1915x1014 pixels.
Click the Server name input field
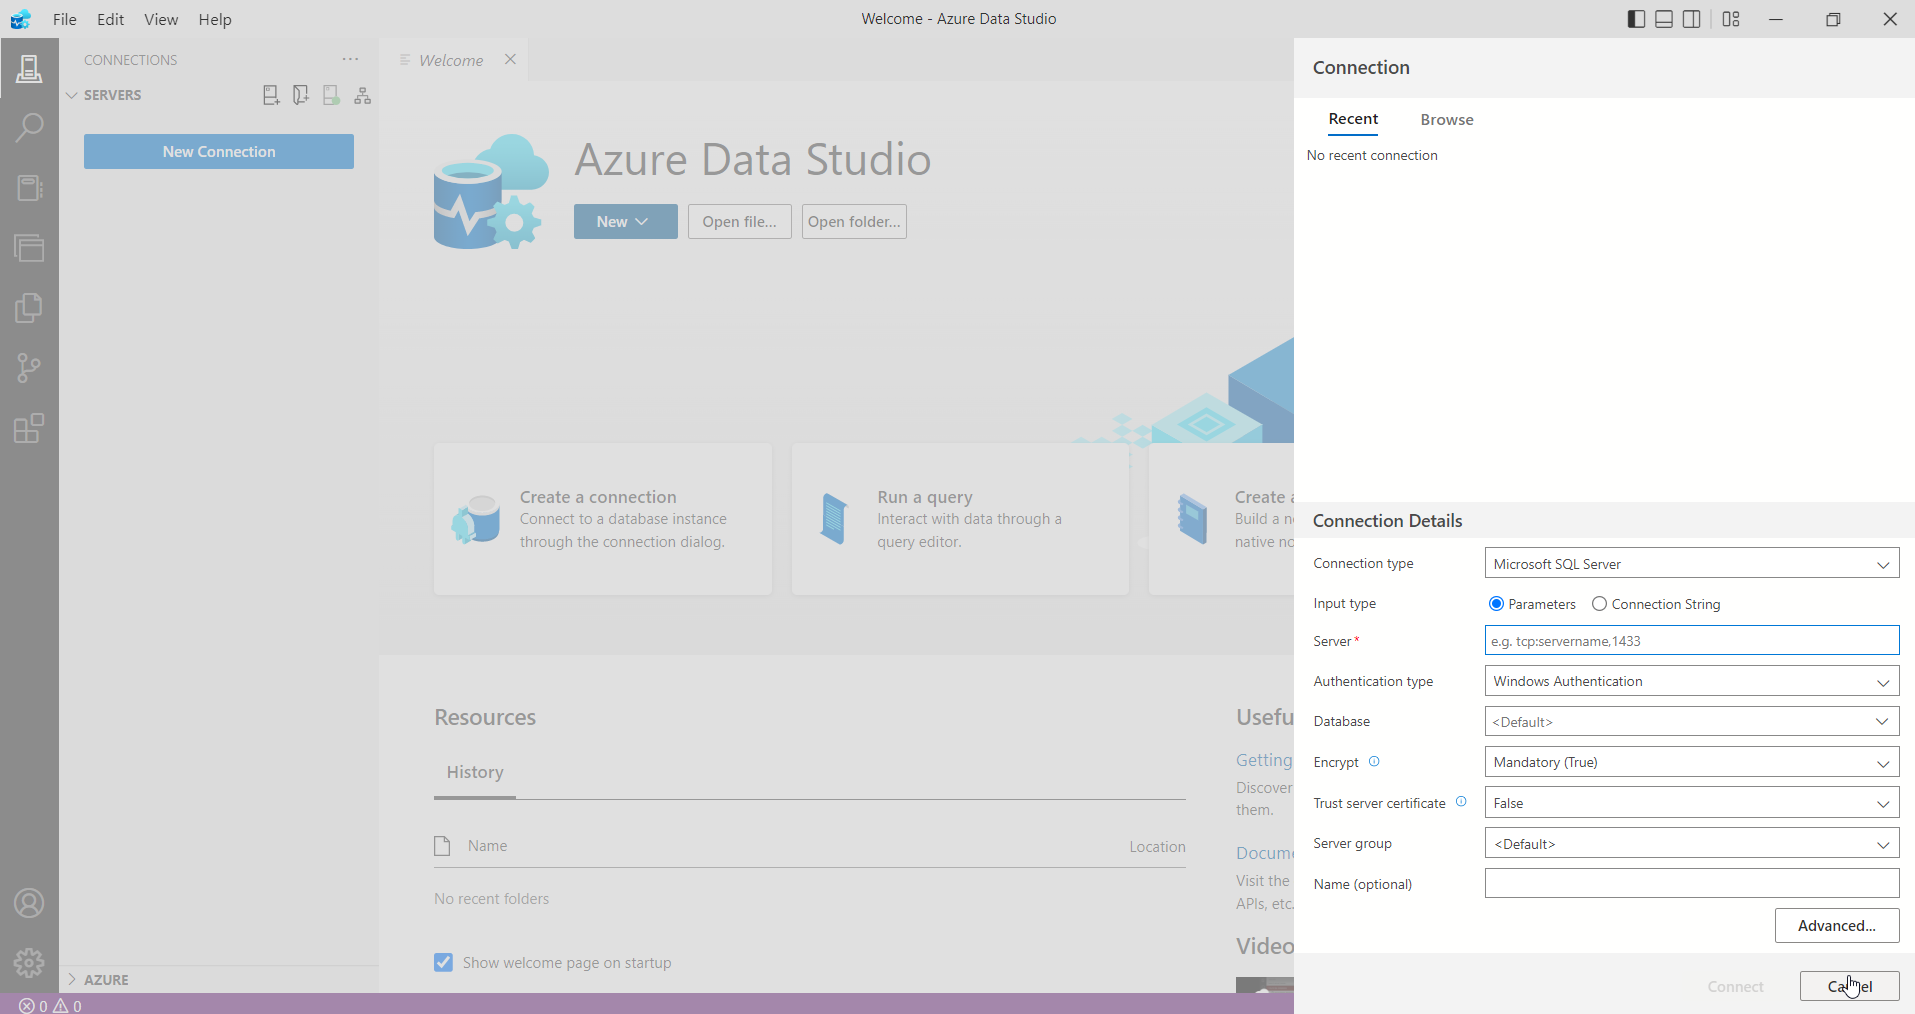(x=1691, y=641)
